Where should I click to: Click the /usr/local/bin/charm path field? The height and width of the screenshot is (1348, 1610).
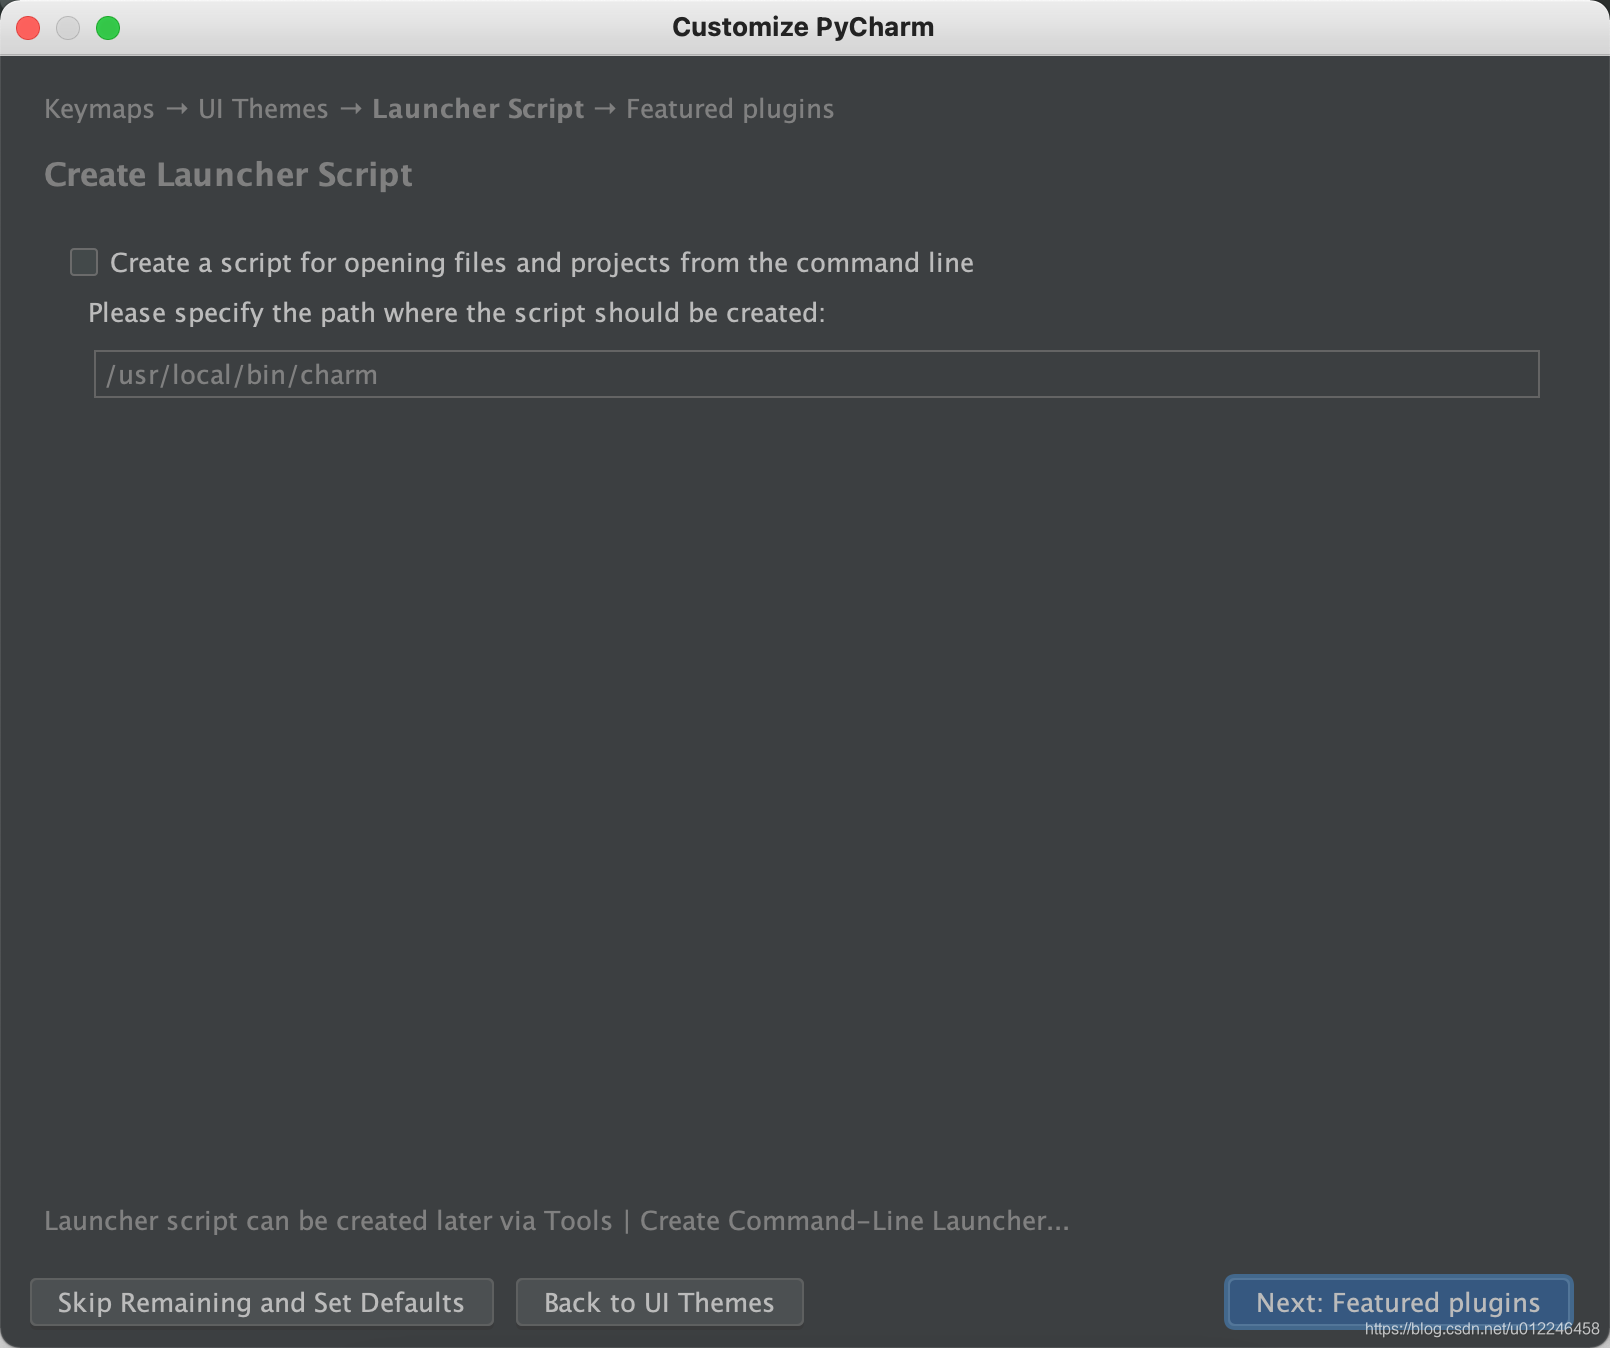pos(815,374)
